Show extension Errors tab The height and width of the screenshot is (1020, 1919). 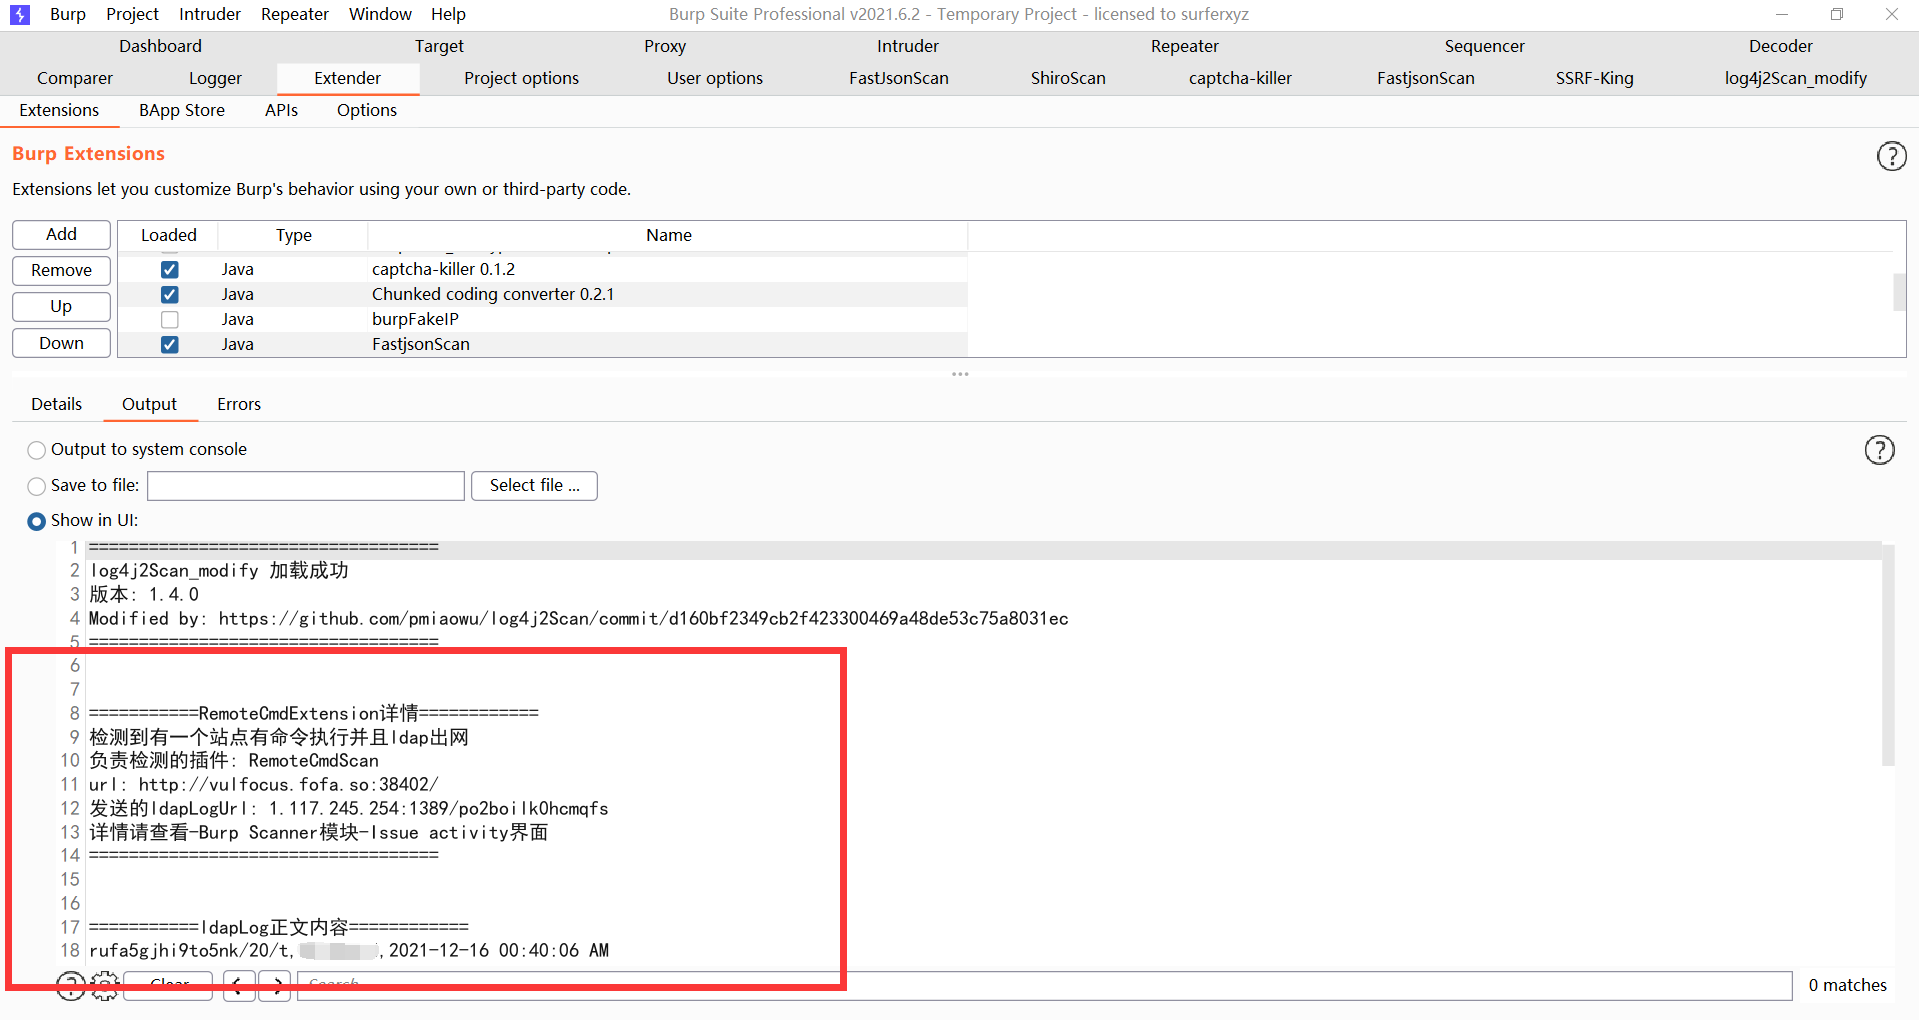(239, 404)
